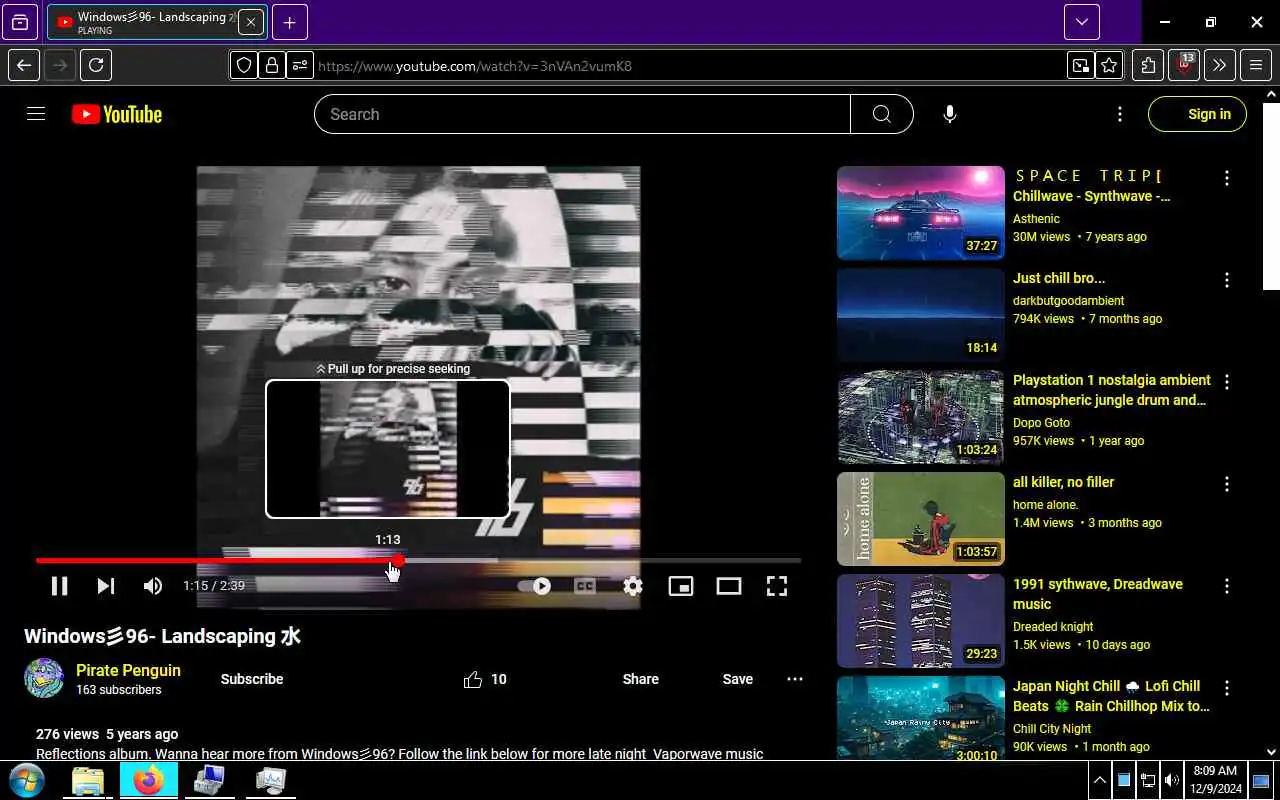Screen dimensions: 1280x800
Task: Search with your voice microphone
Action: click(x=950, y=114)
